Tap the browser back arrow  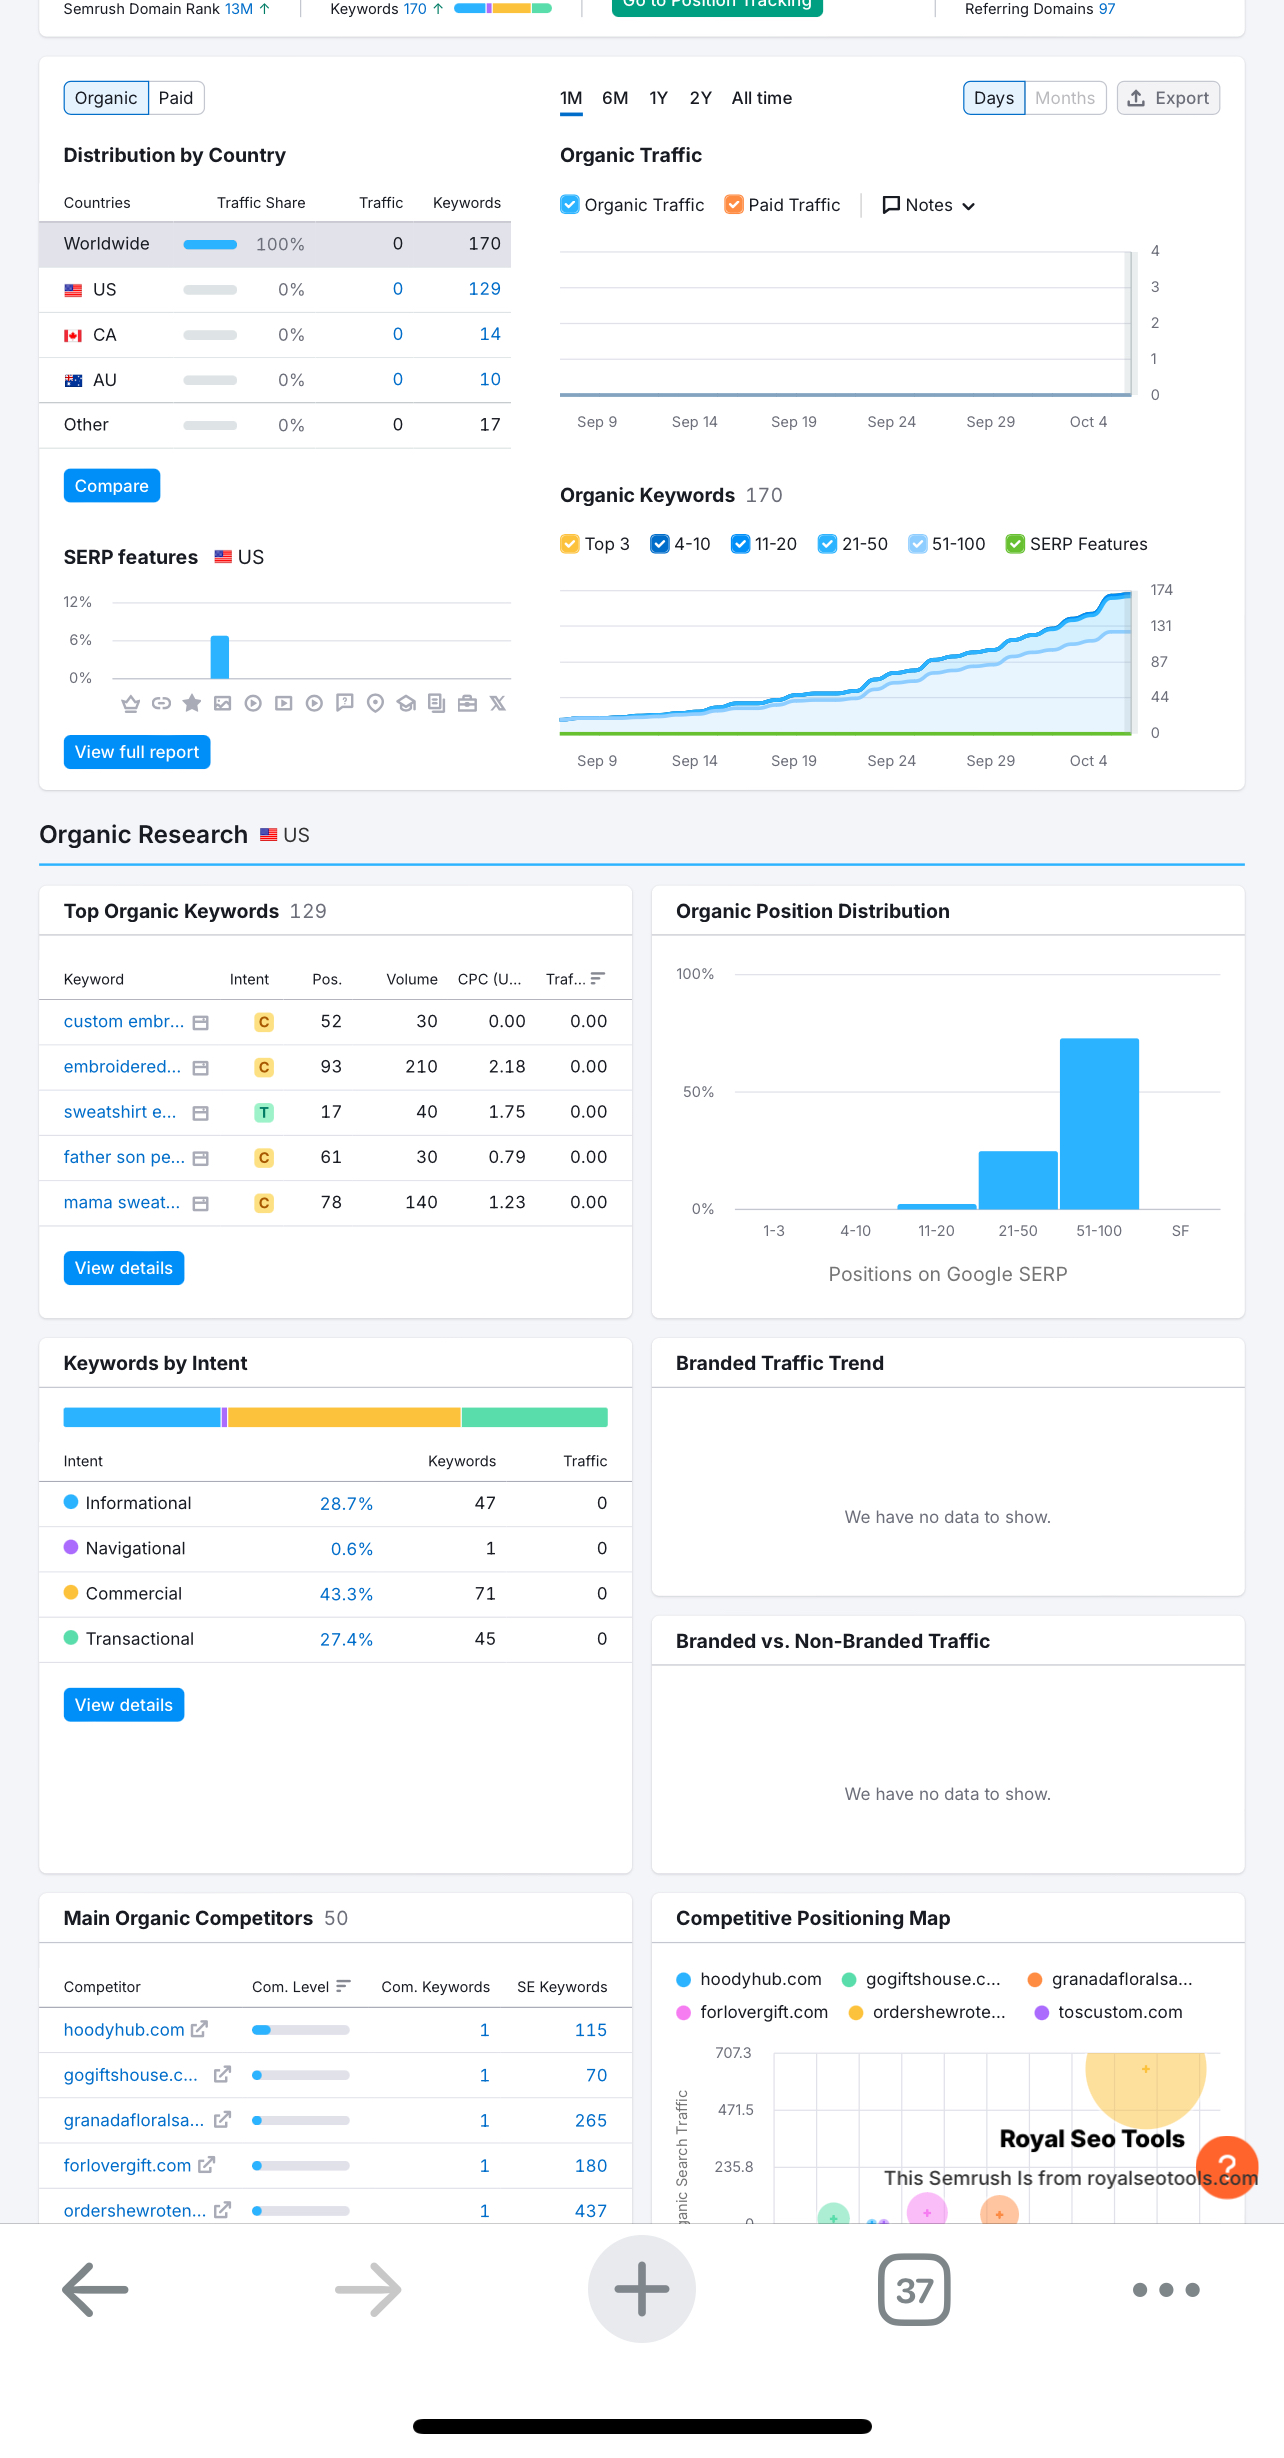click(x=95, y=2289)
